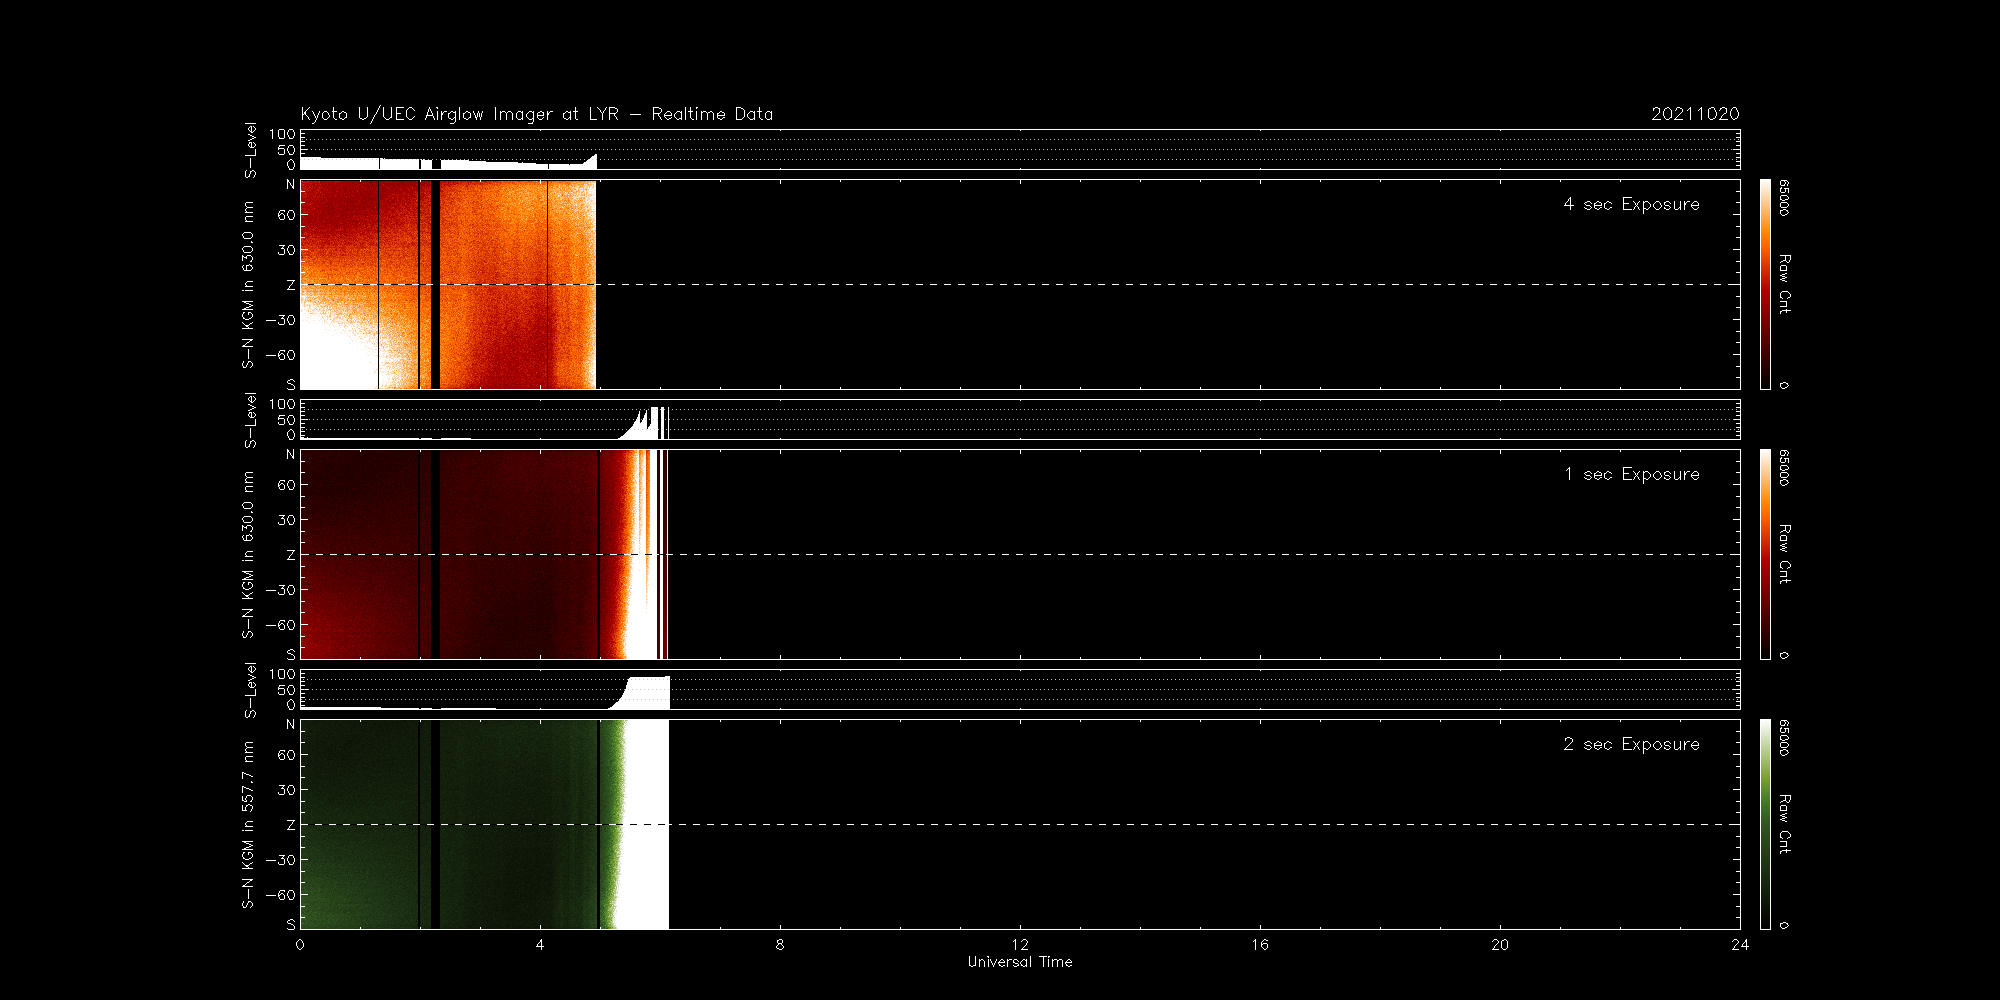Click the 'Universal Time' axis label
This screenshot has height=1000, width=2000.
[x=1020, y=962]
